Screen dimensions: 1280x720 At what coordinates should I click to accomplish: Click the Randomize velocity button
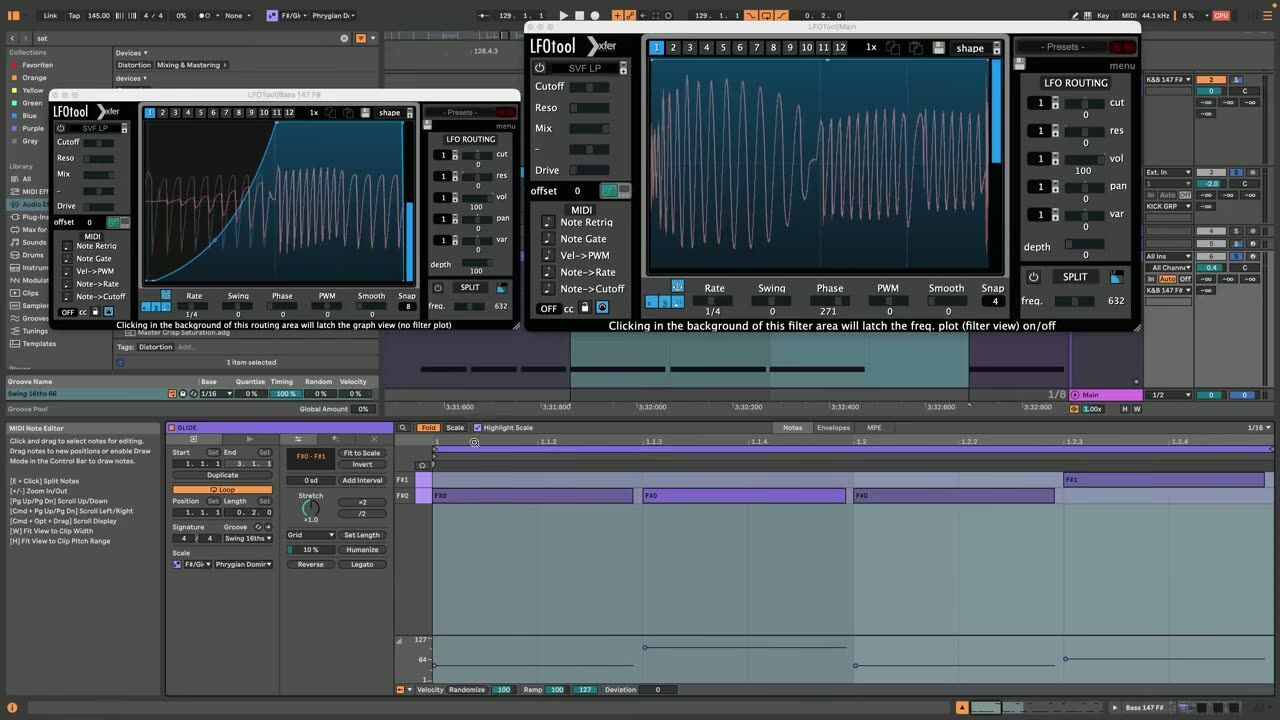pyautogui.click(x=467, y=689)
